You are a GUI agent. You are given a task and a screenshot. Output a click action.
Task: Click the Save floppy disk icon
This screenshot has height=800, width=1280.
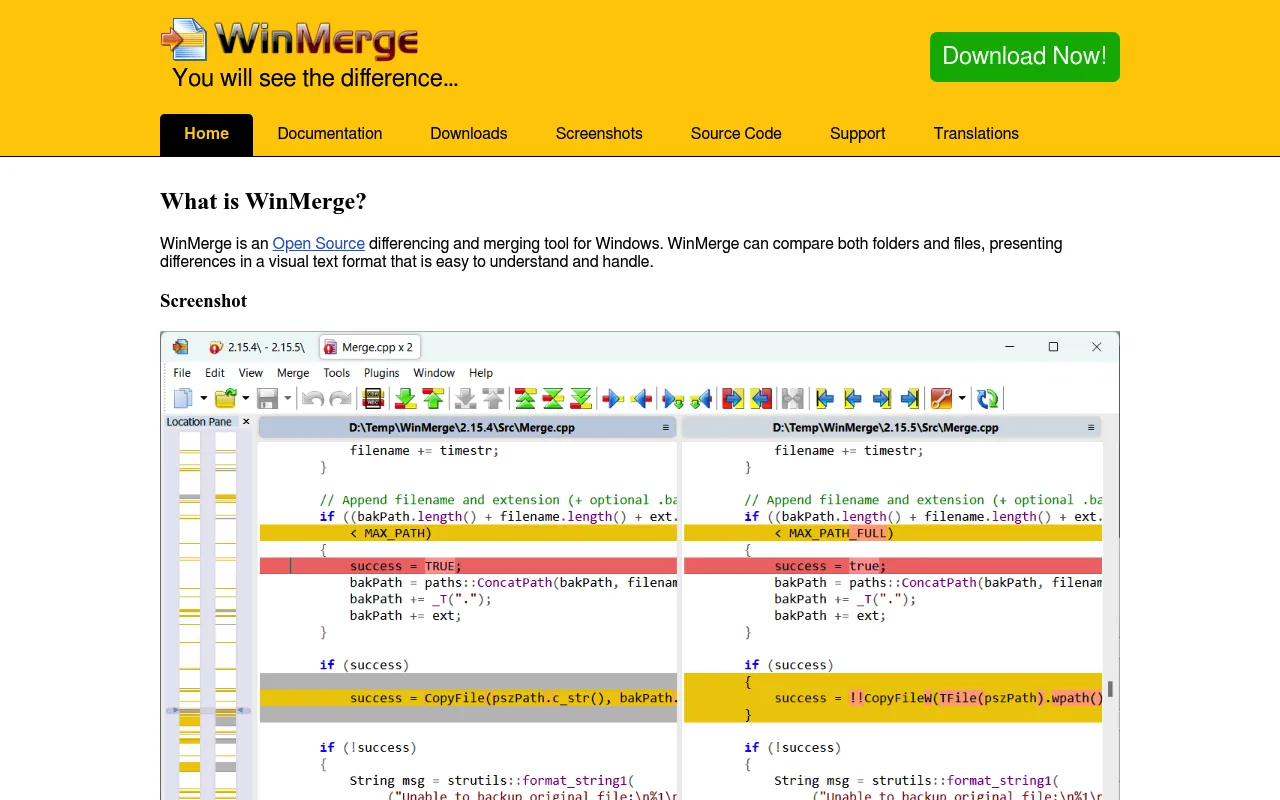coord(267,398)
